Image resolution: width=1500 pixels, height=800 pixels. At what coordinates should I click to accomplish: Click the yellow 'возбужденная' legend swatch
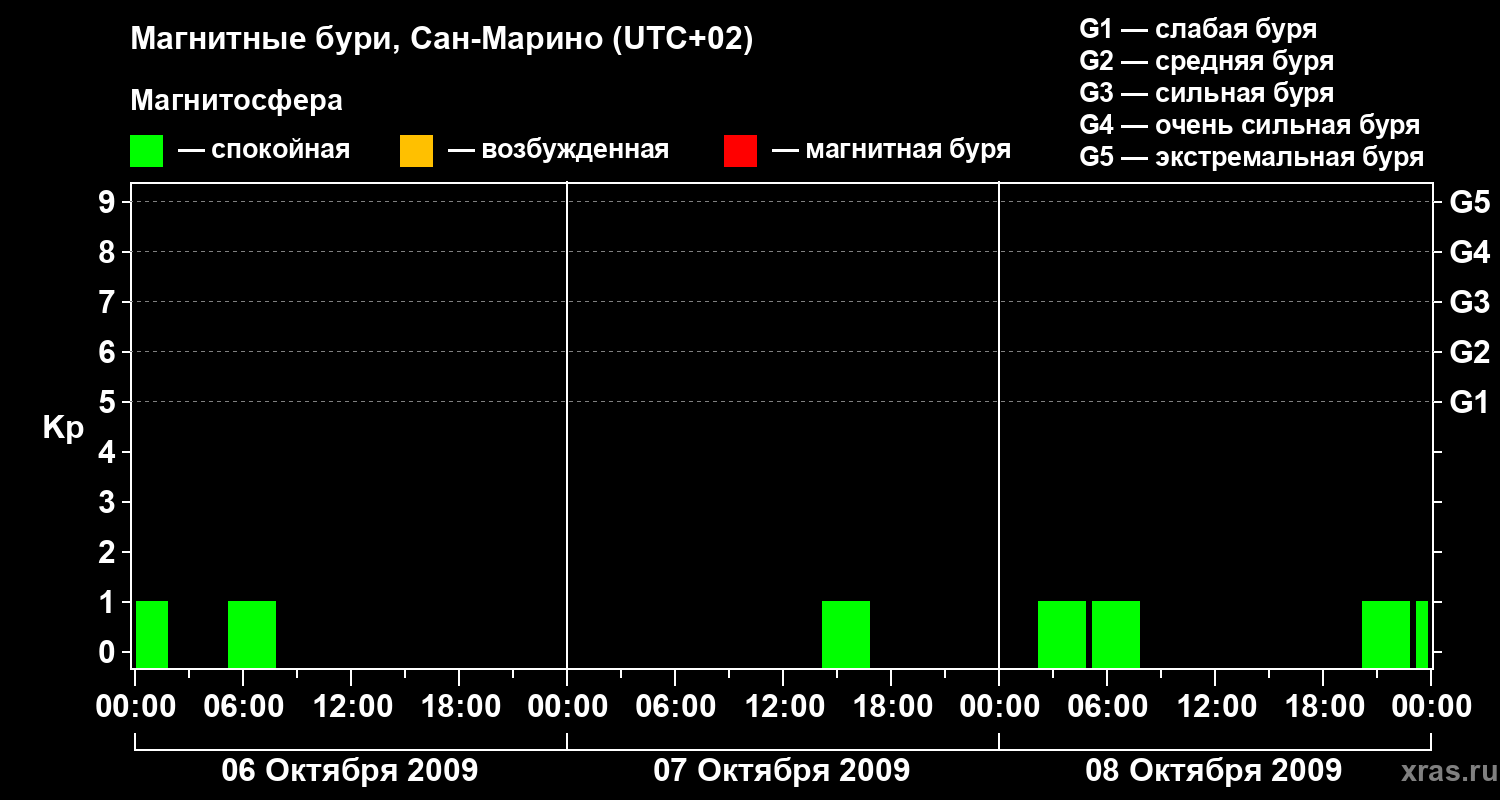tap(416, 151)
